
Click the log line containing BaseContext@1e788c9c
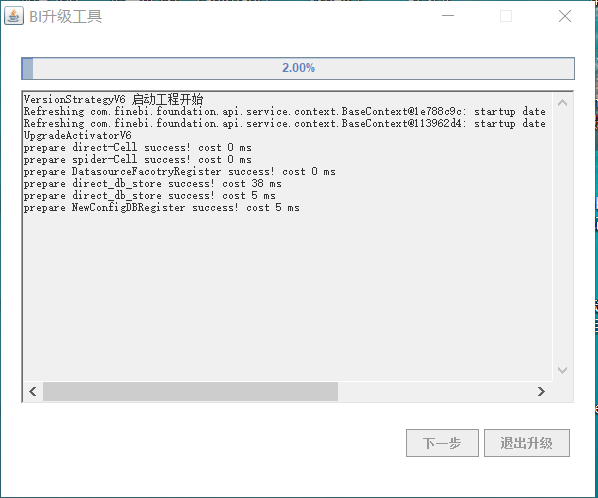285,112
